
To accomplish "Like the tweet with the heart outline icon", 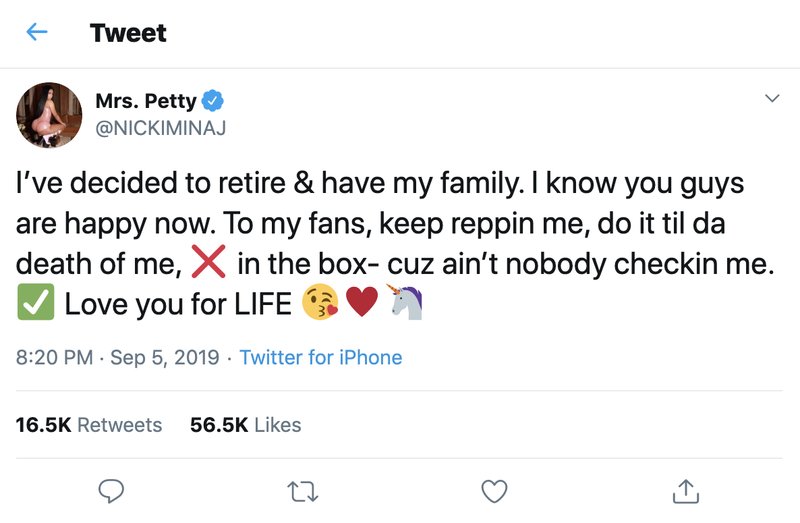I will pos(494,490).
